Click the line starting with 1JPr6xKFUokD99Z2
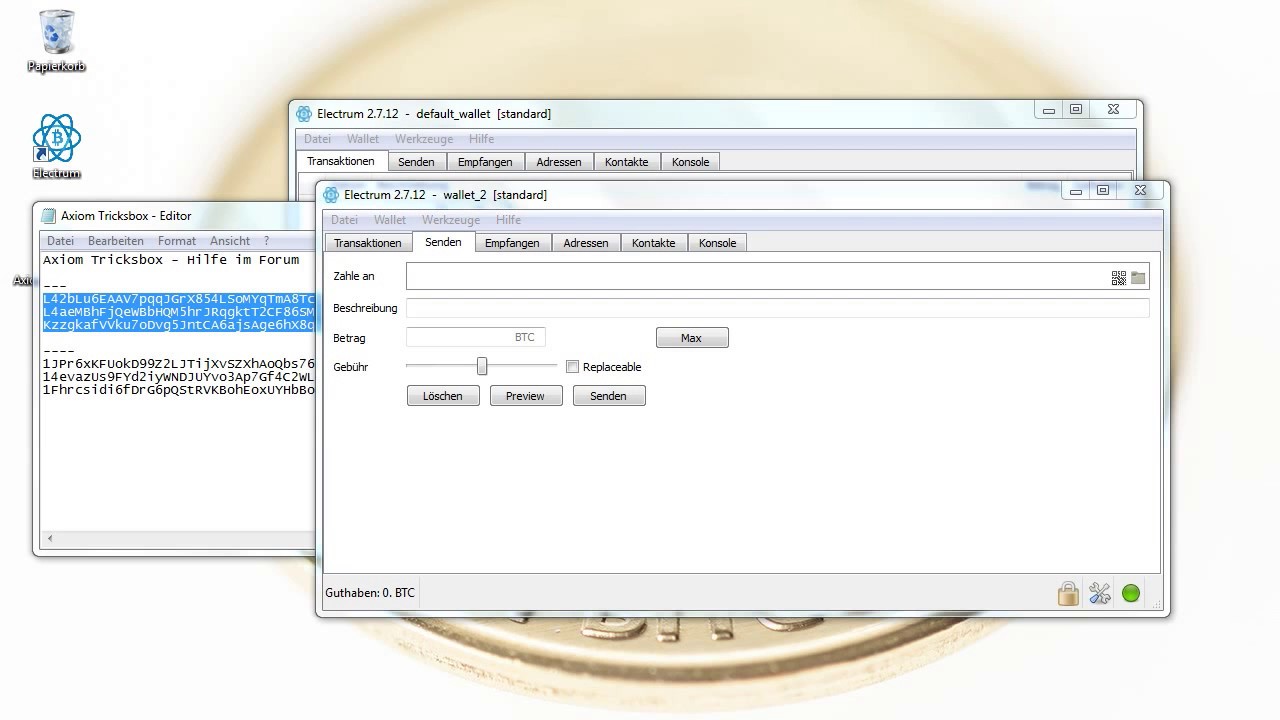This screenshot has height=720, width=1280. 179,363
